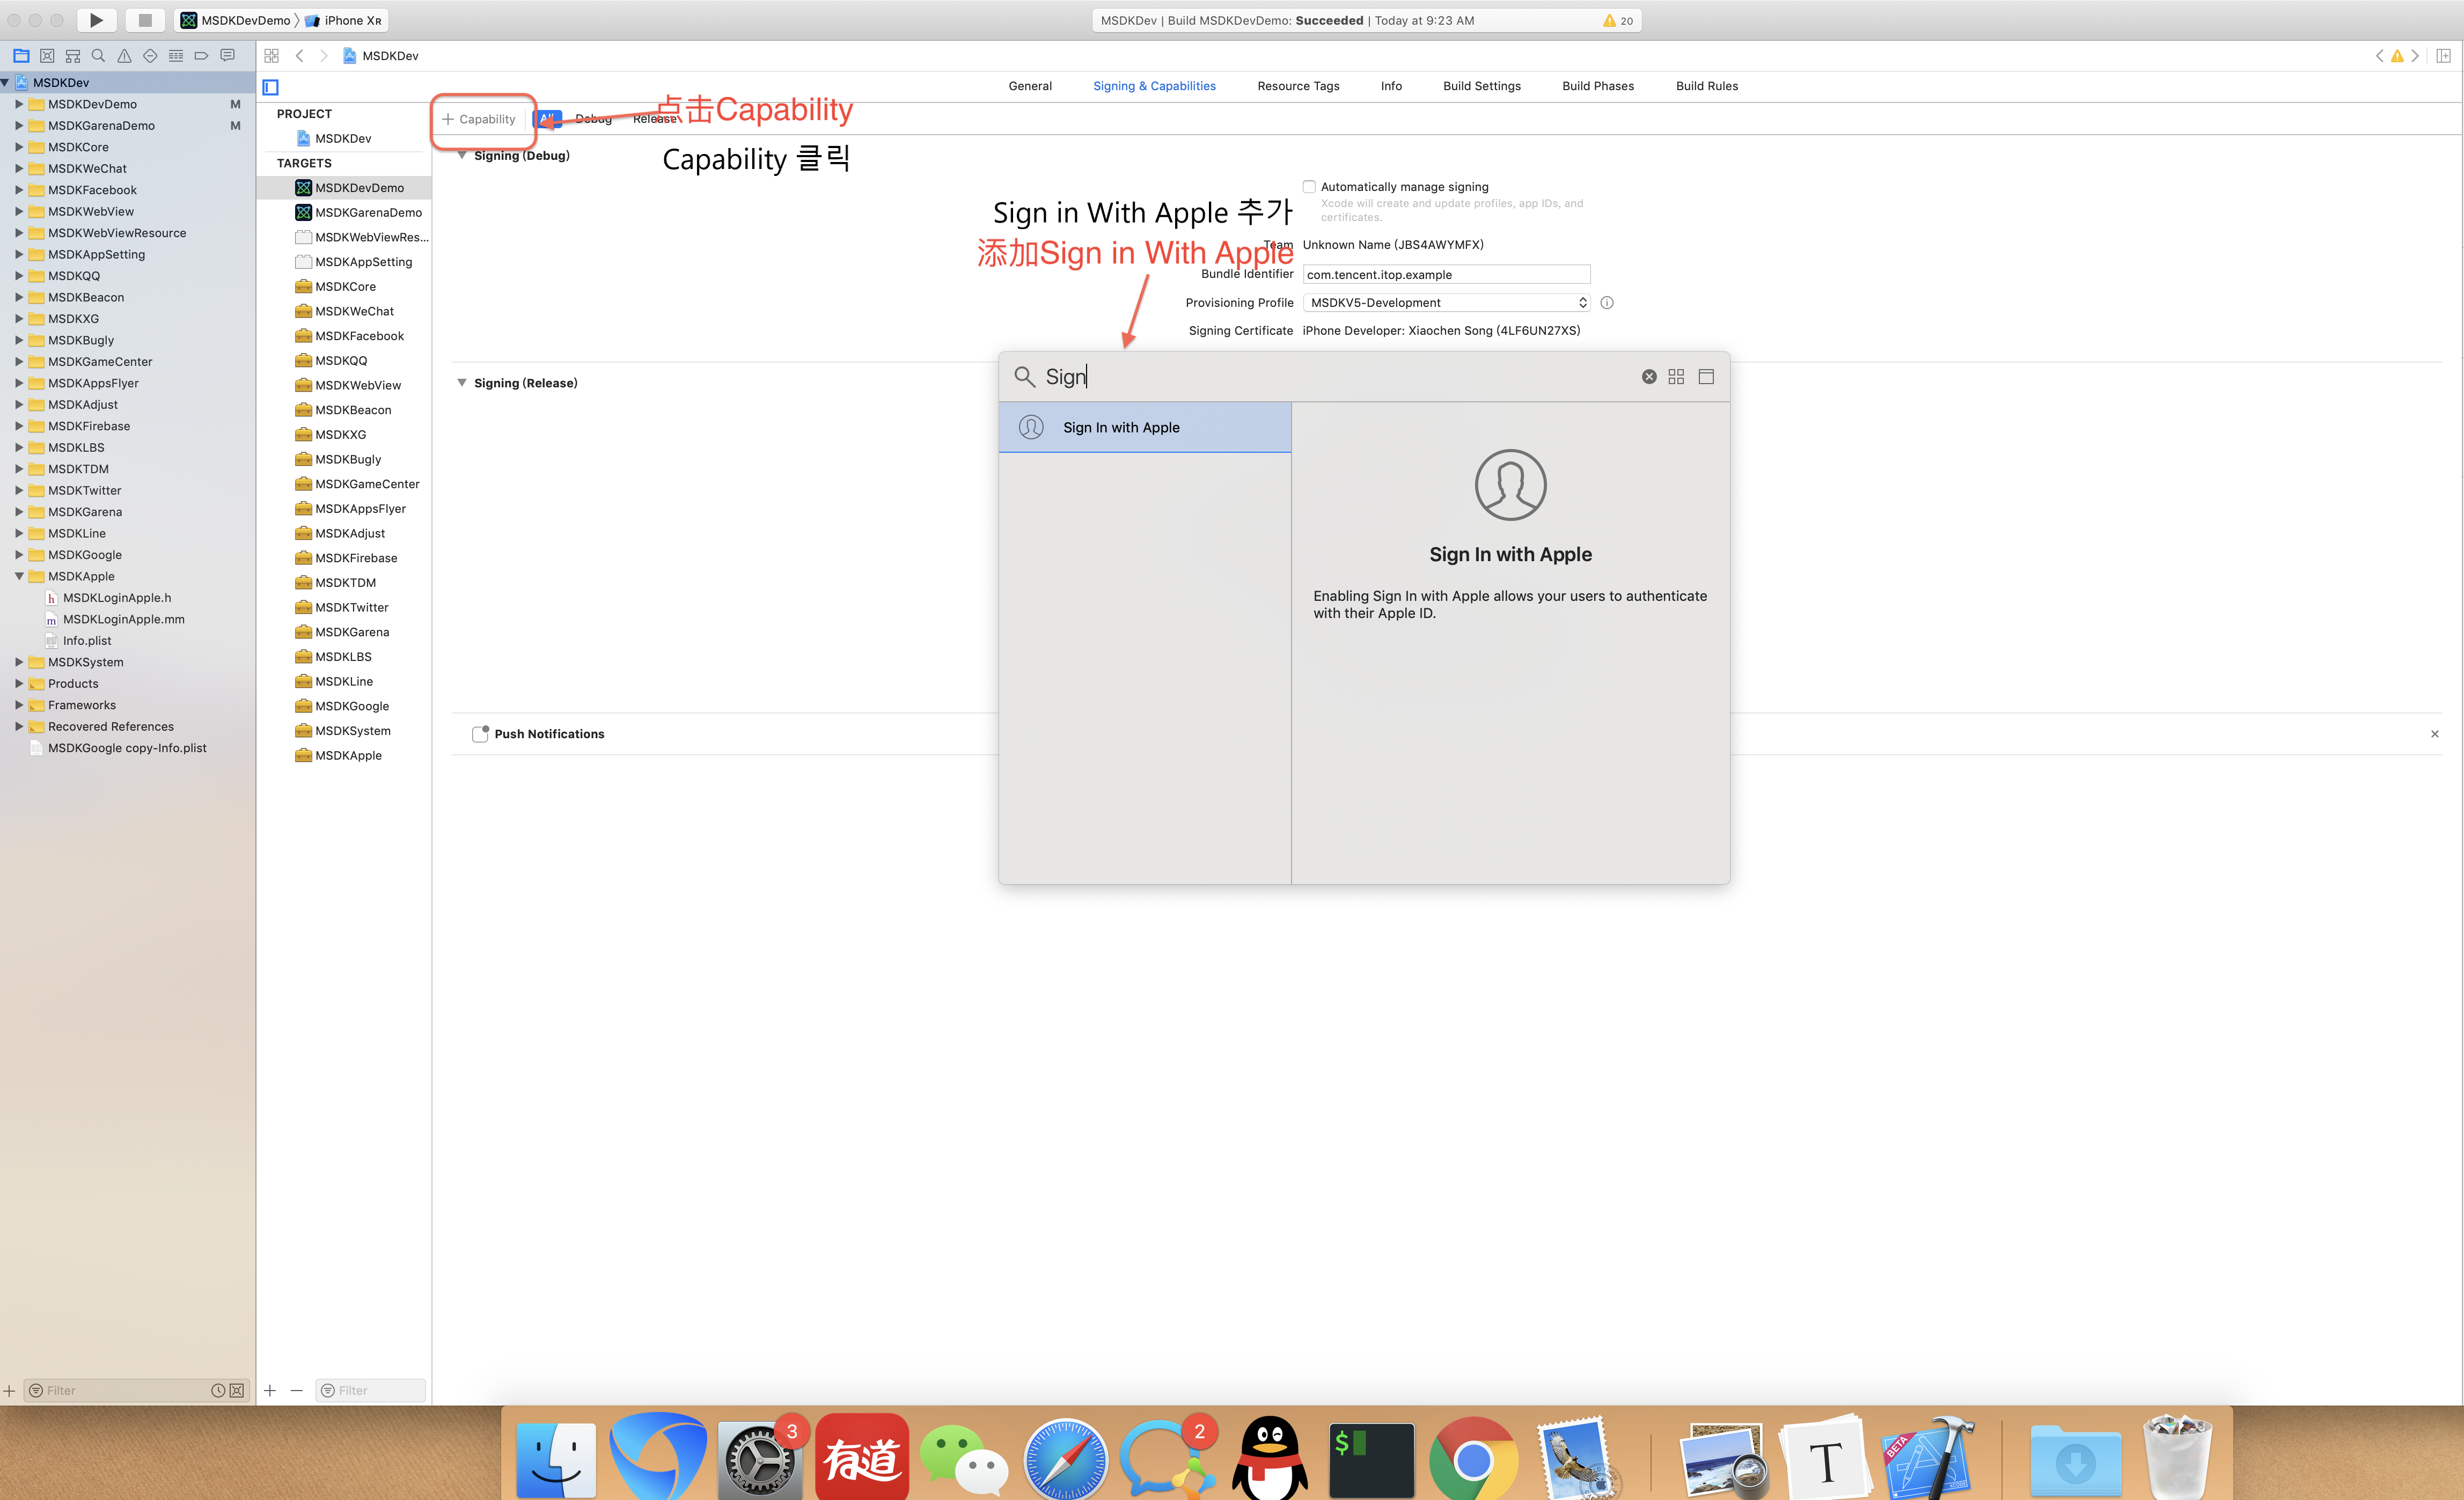The image size is (2464, 1500).
Task: Click the Run (play) button
Action: coord(96,20)
